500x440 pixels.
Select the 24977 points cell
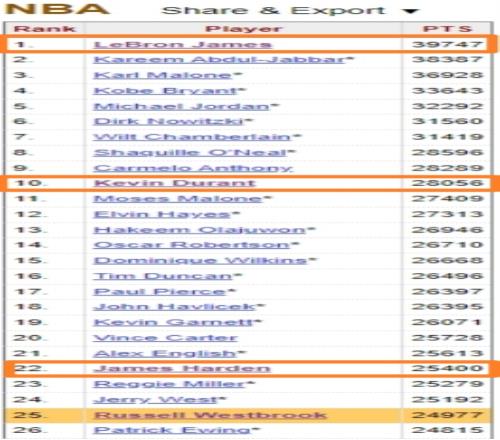(447, 415)
